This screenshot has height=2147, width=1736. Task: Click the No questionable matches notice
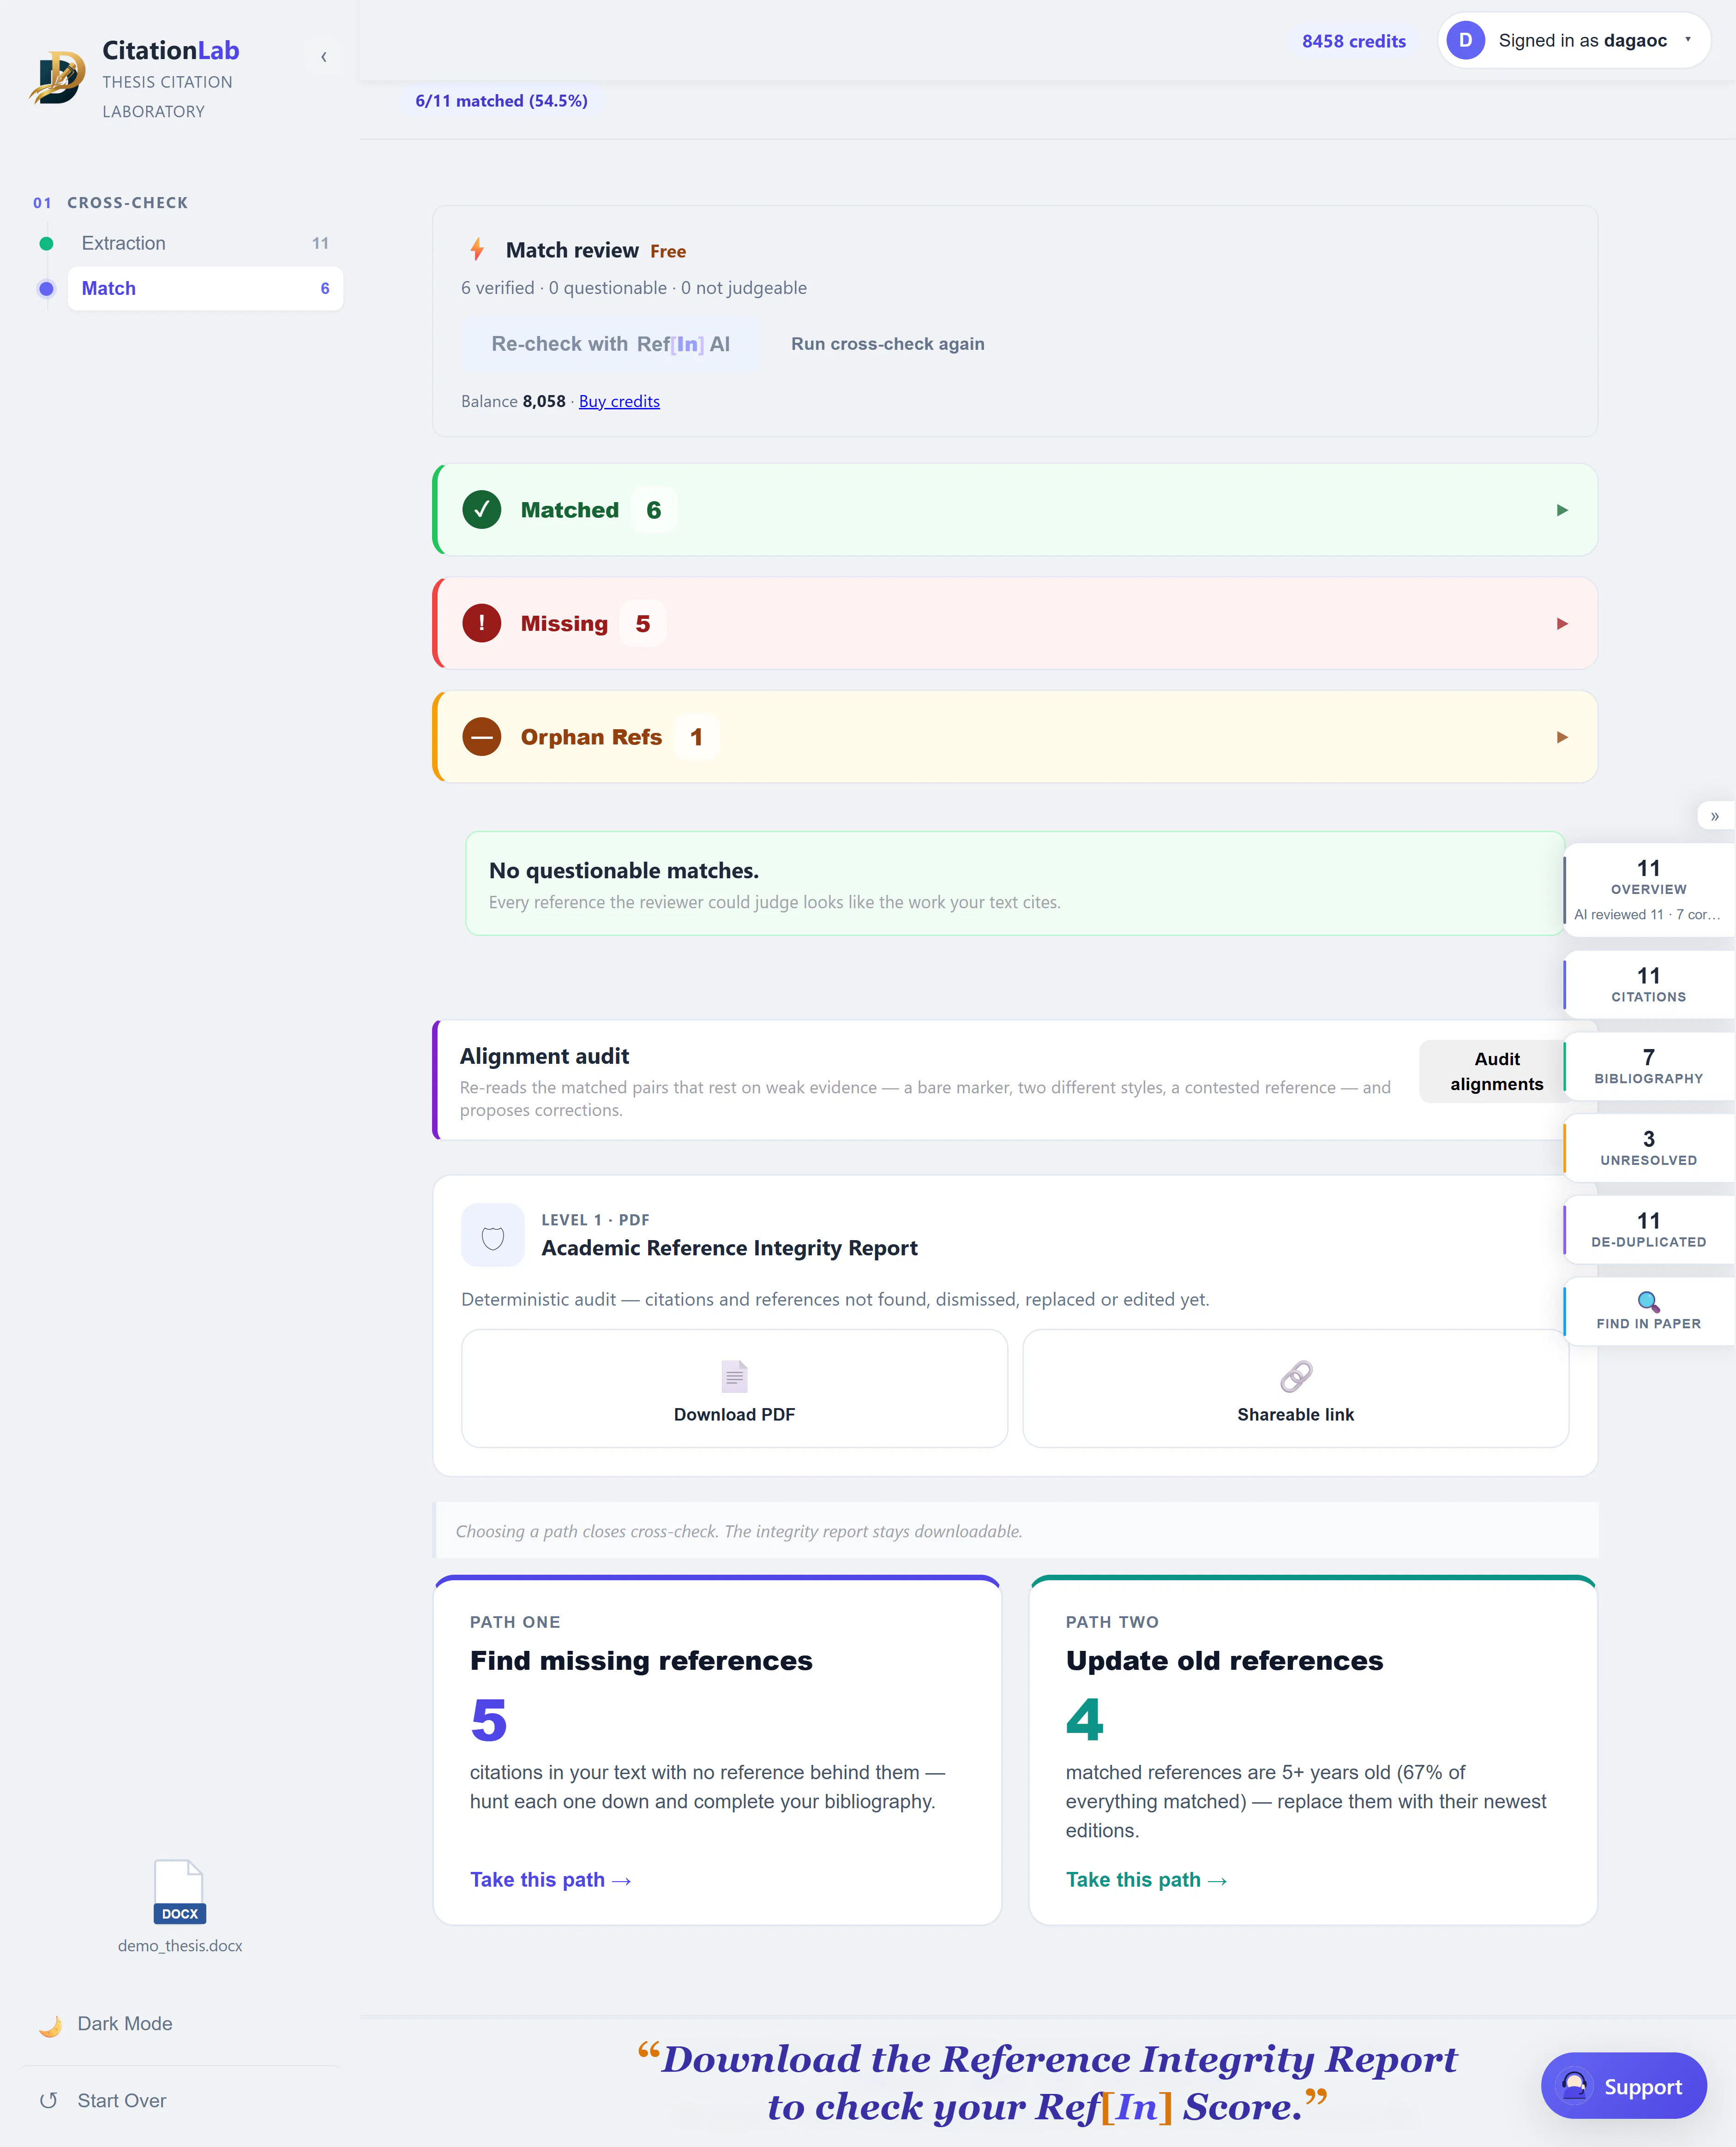click(x=1014, y=884)
